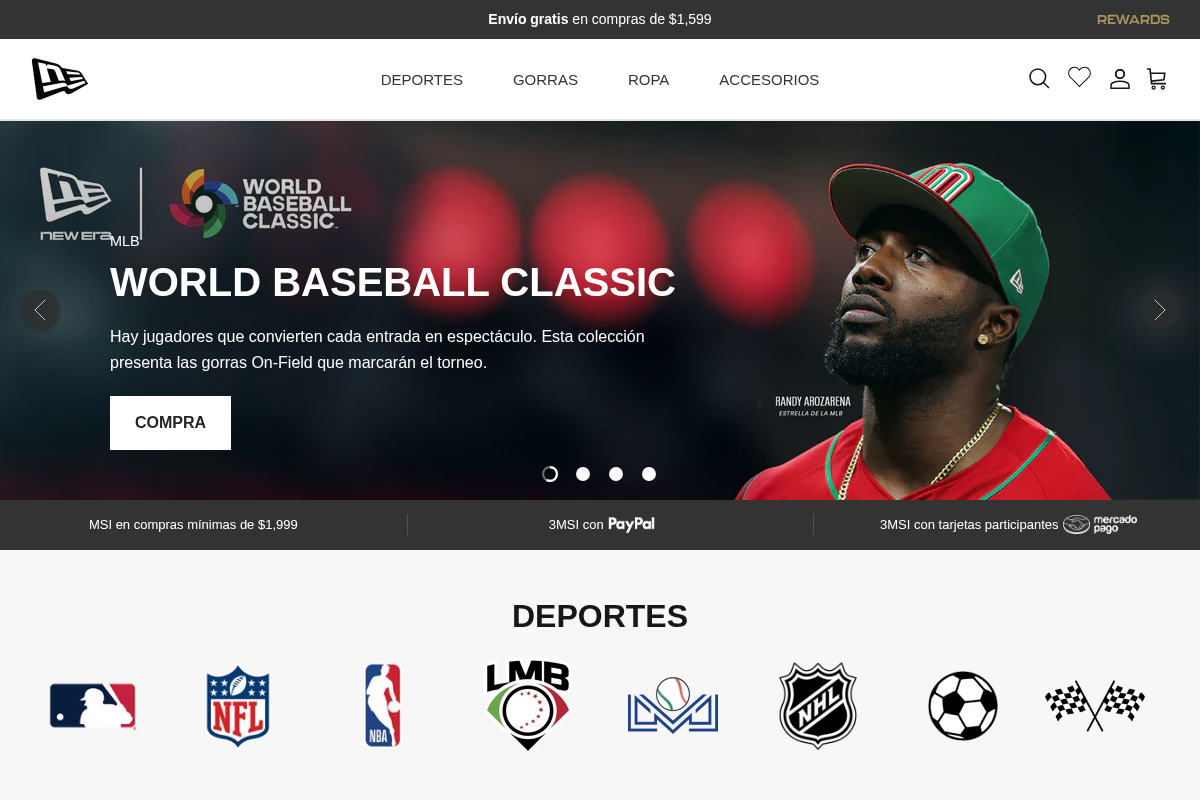Select the fourth carousel indicator dot
The width and height of the screenshot is (1200, 800).
tap(649, 474)
